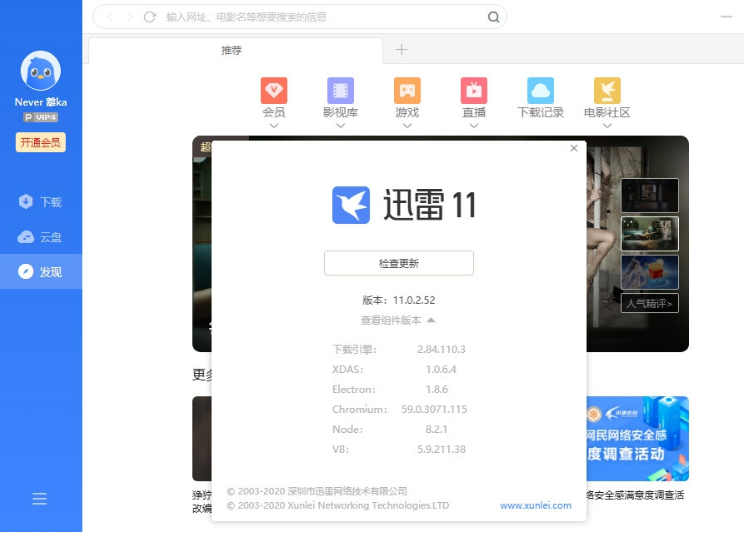The height and width of the screenshot is (535, 744).
Task: Open the 下载记录 cloud icon
Action: pyautogui.click(x=540, y=91)
